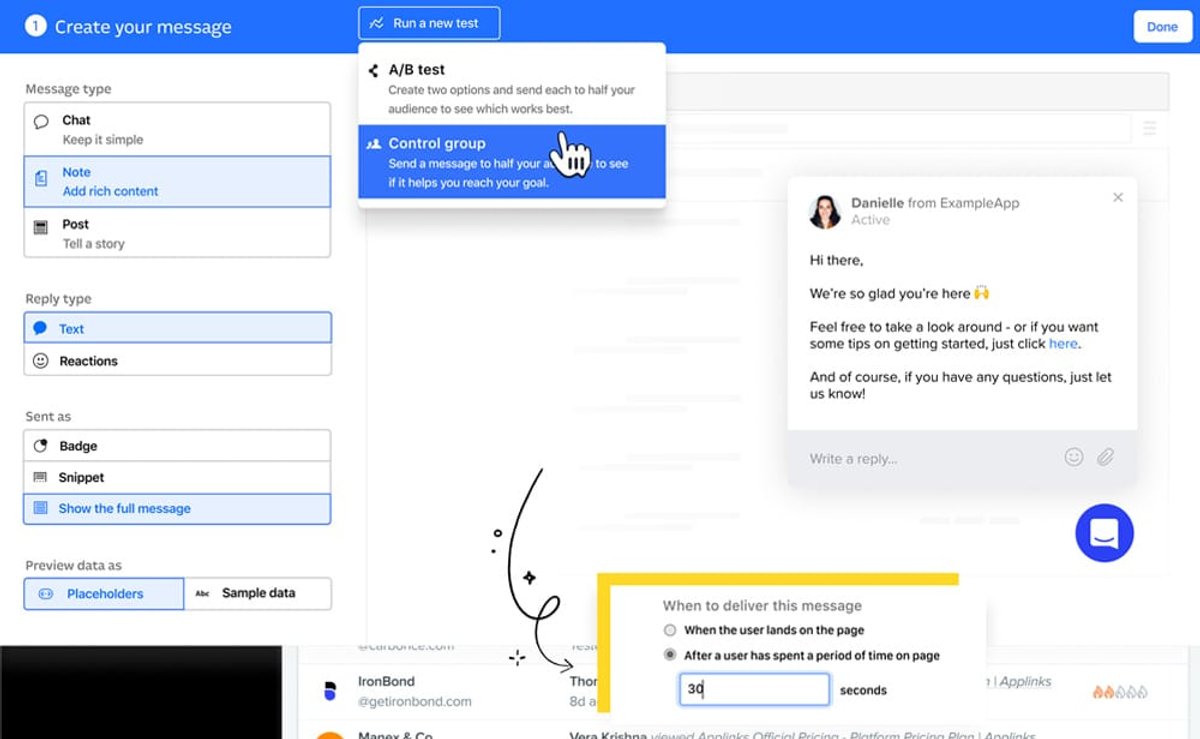The height and width of the screenshot is (739, 1200).
Task: Select the Reactions reply type
Action: pyautogui.click(x=177, y=361)
